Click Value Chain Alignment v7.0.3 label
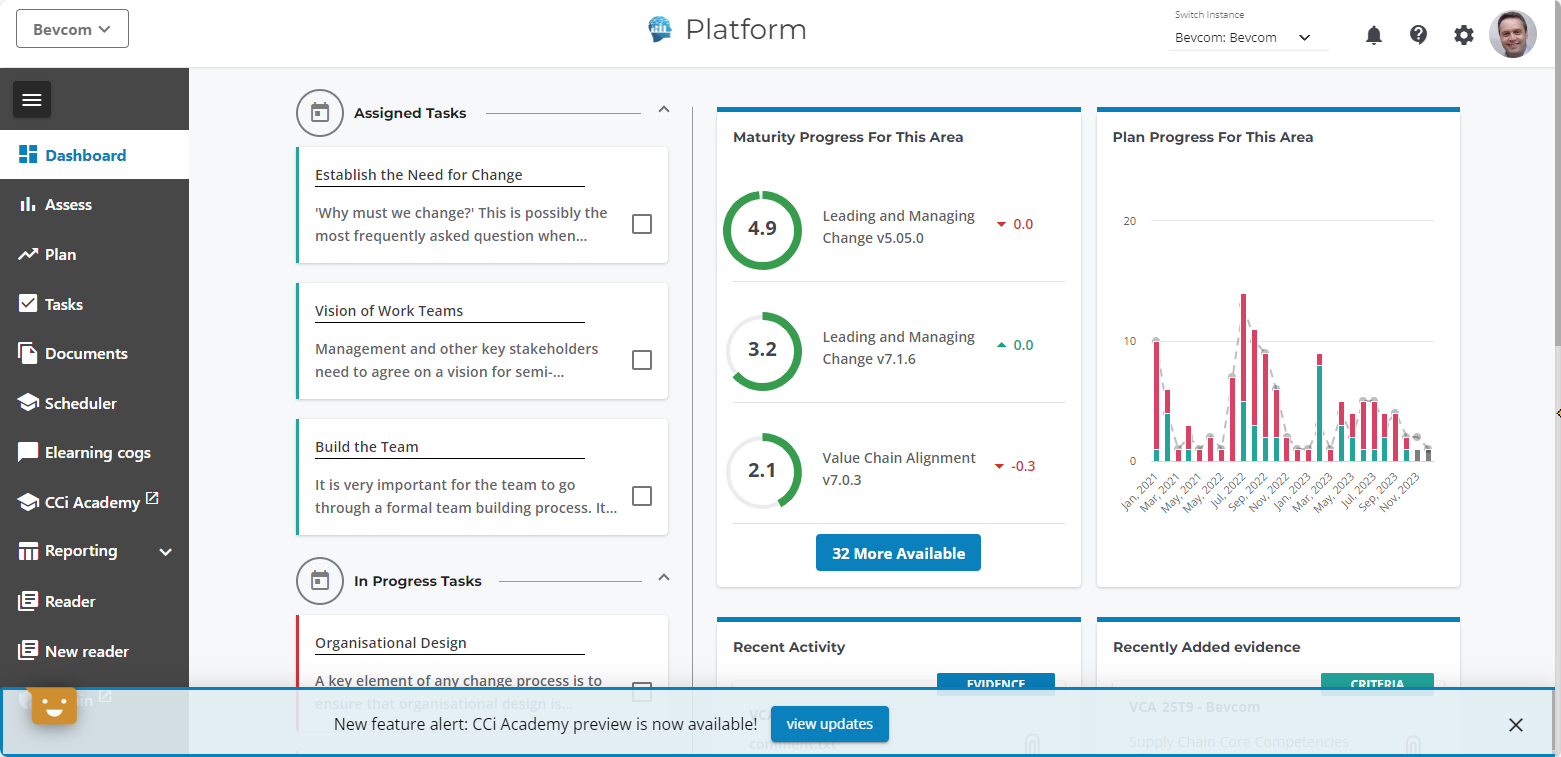 point(899,469)
